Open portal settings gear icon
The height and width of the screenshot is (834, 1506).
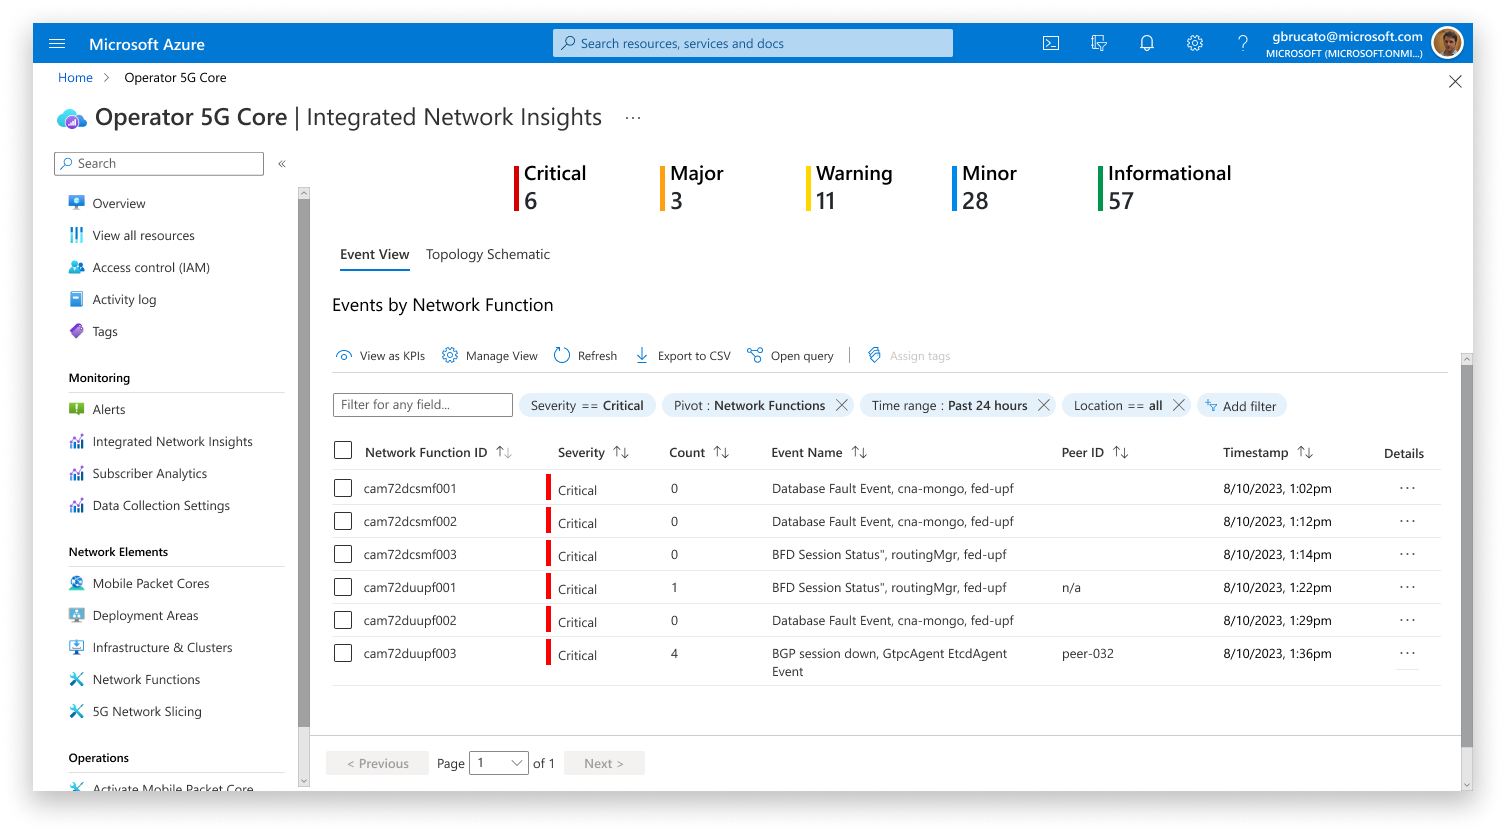1195,43
